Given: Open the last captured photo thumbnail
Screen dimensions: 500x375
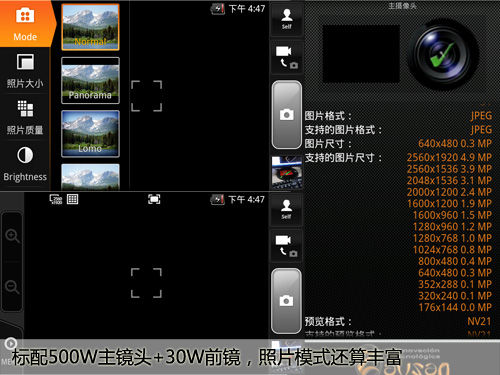Looking at the screenshot, I should (x=287, y=173).
